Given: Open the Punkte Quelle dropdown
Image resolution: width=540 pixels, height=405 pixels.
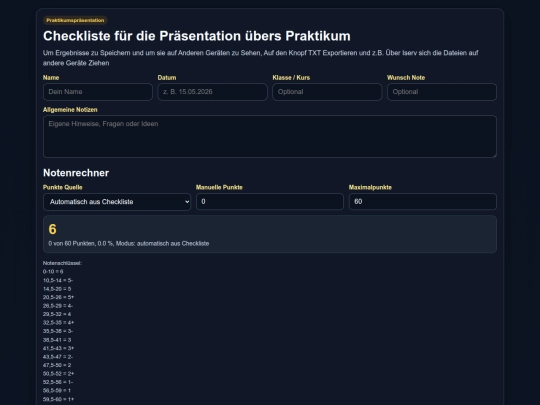Looking at the screenshot, I should click(x=117, y=202).
